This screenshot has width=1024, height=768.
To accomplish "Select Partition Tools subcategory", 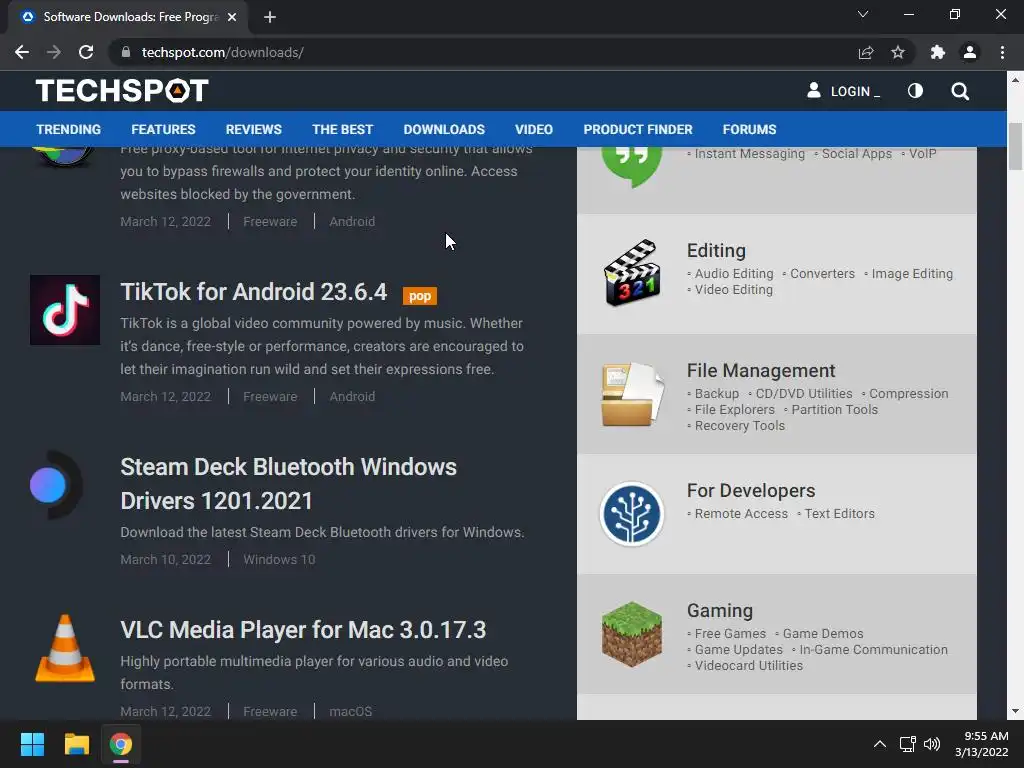I will pos(835,409).
